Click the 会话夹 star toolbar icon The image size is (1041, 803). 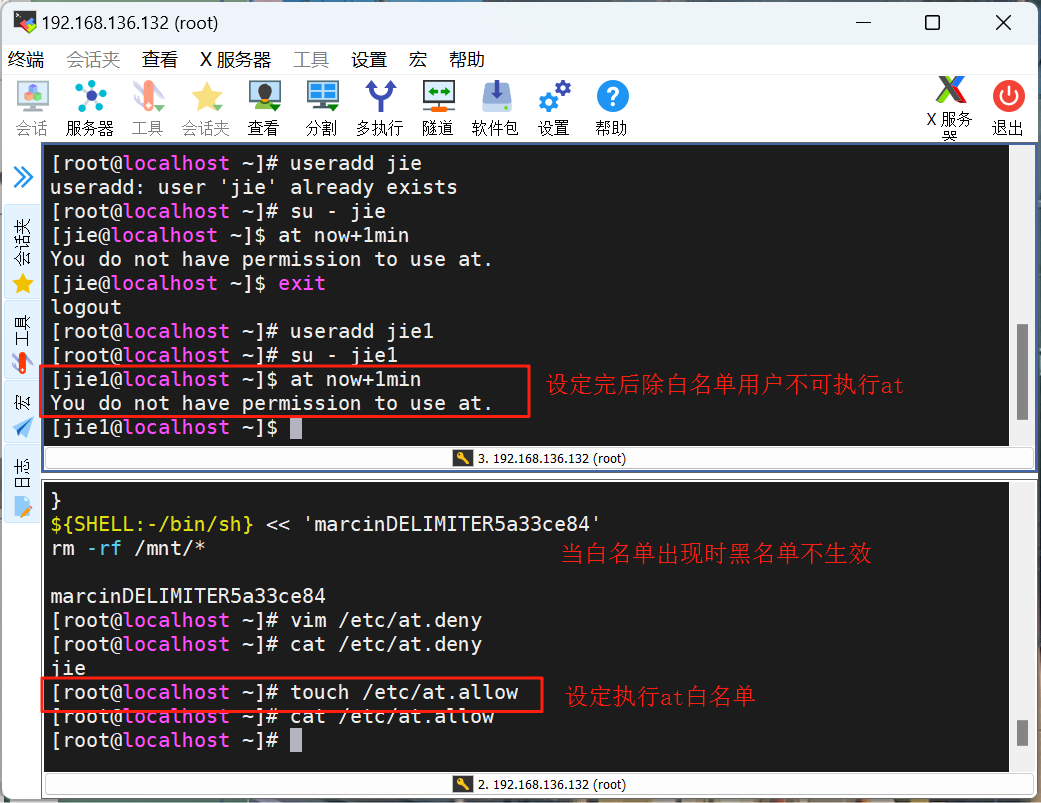click(x=206, y=108)
